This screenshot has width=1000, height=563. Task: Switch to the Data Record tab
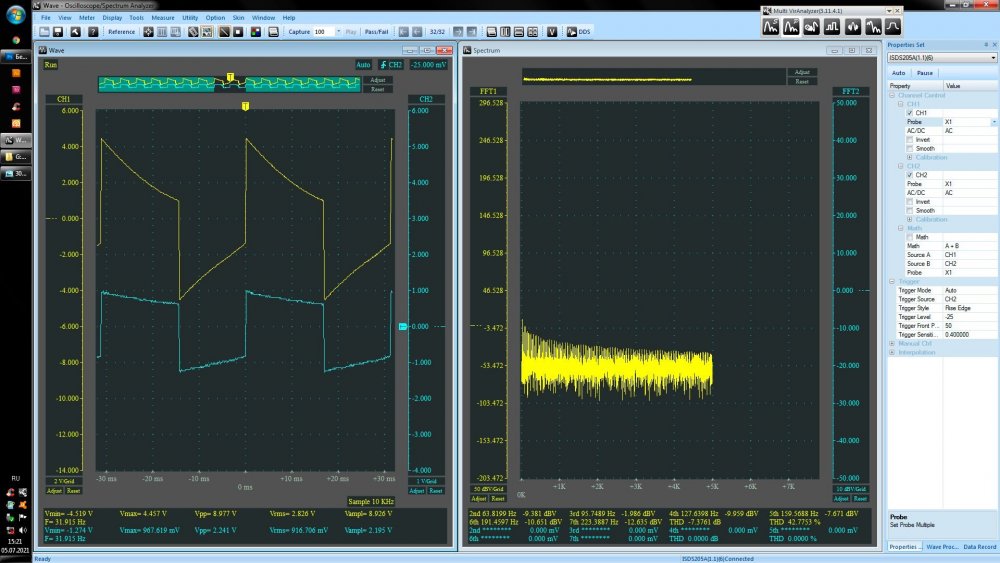[x=980, y=547]
